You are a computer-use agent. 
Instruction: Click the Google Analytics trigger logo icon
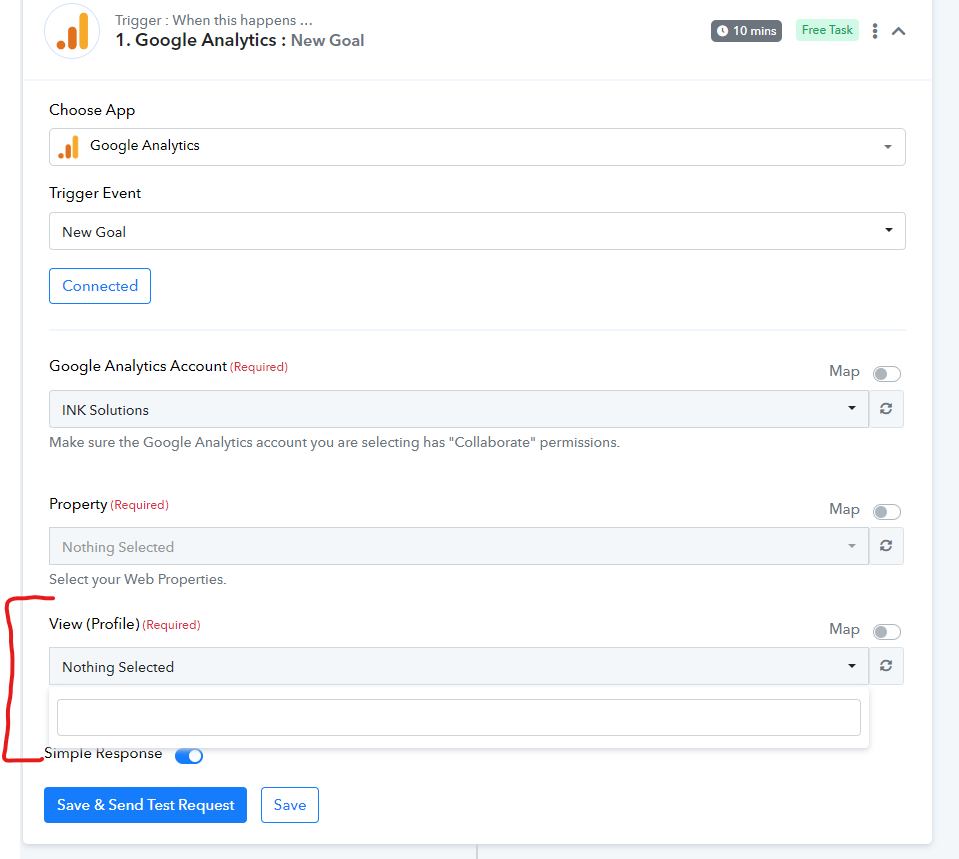(x=72, y=31)
